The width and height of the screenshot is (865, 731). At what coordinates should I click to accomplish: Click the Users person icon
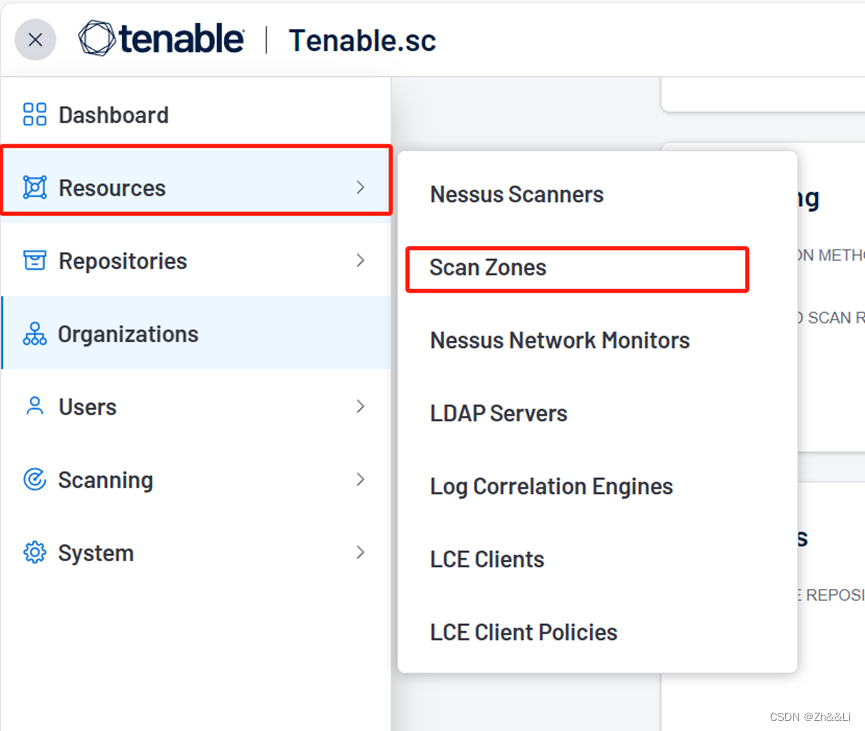[x=34, y=406]
